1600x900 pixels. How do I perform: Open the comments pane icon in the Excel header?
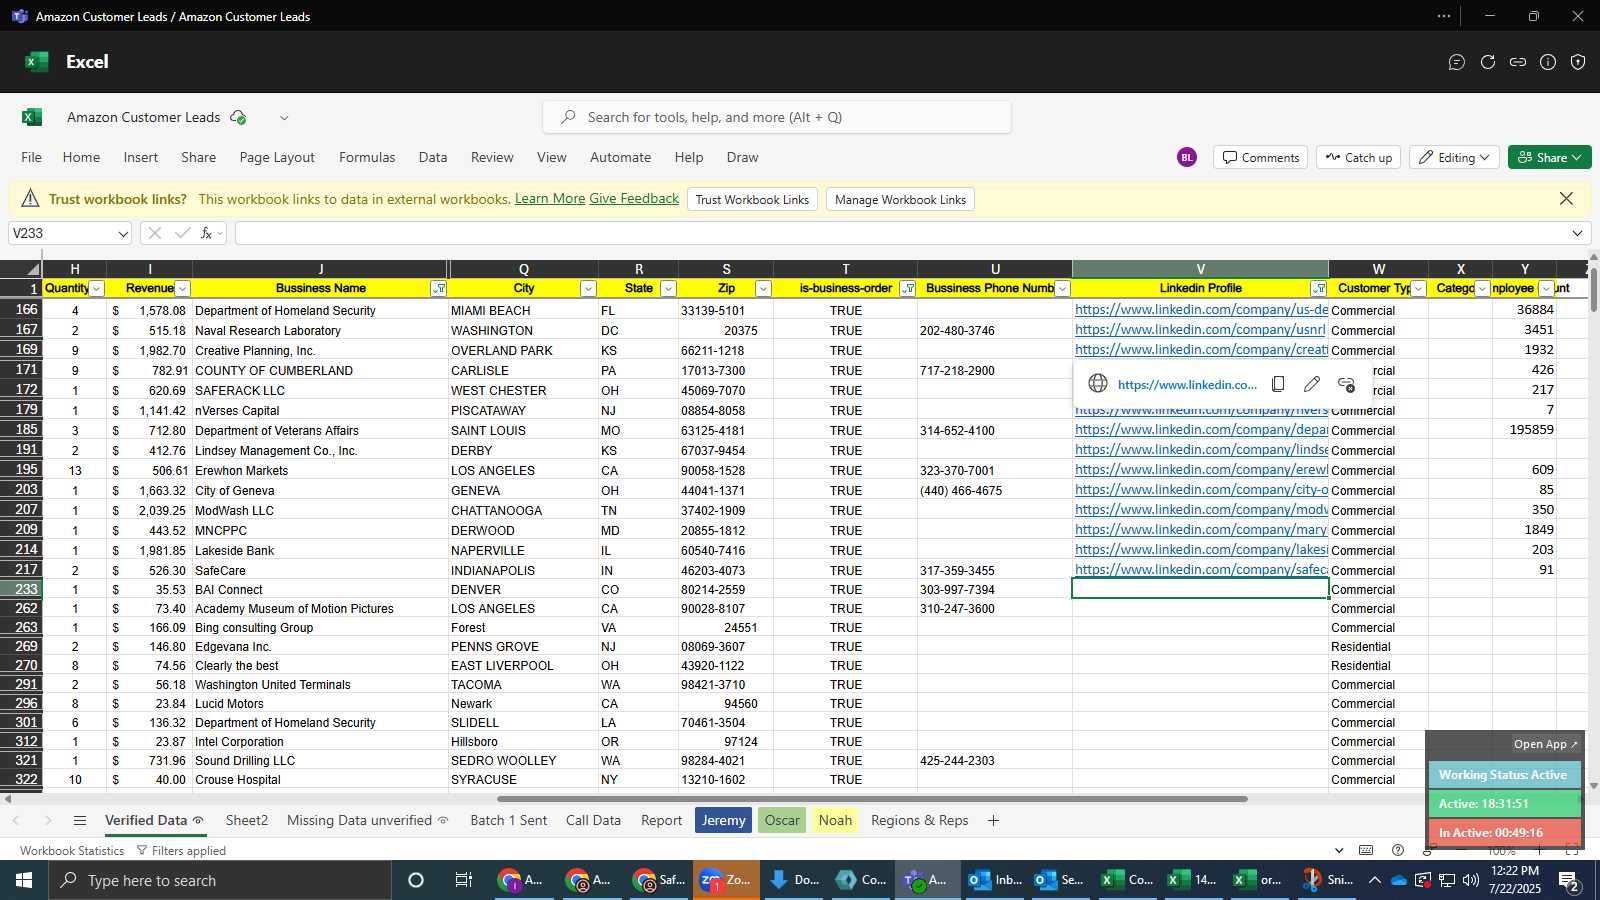coord(1457,62)
